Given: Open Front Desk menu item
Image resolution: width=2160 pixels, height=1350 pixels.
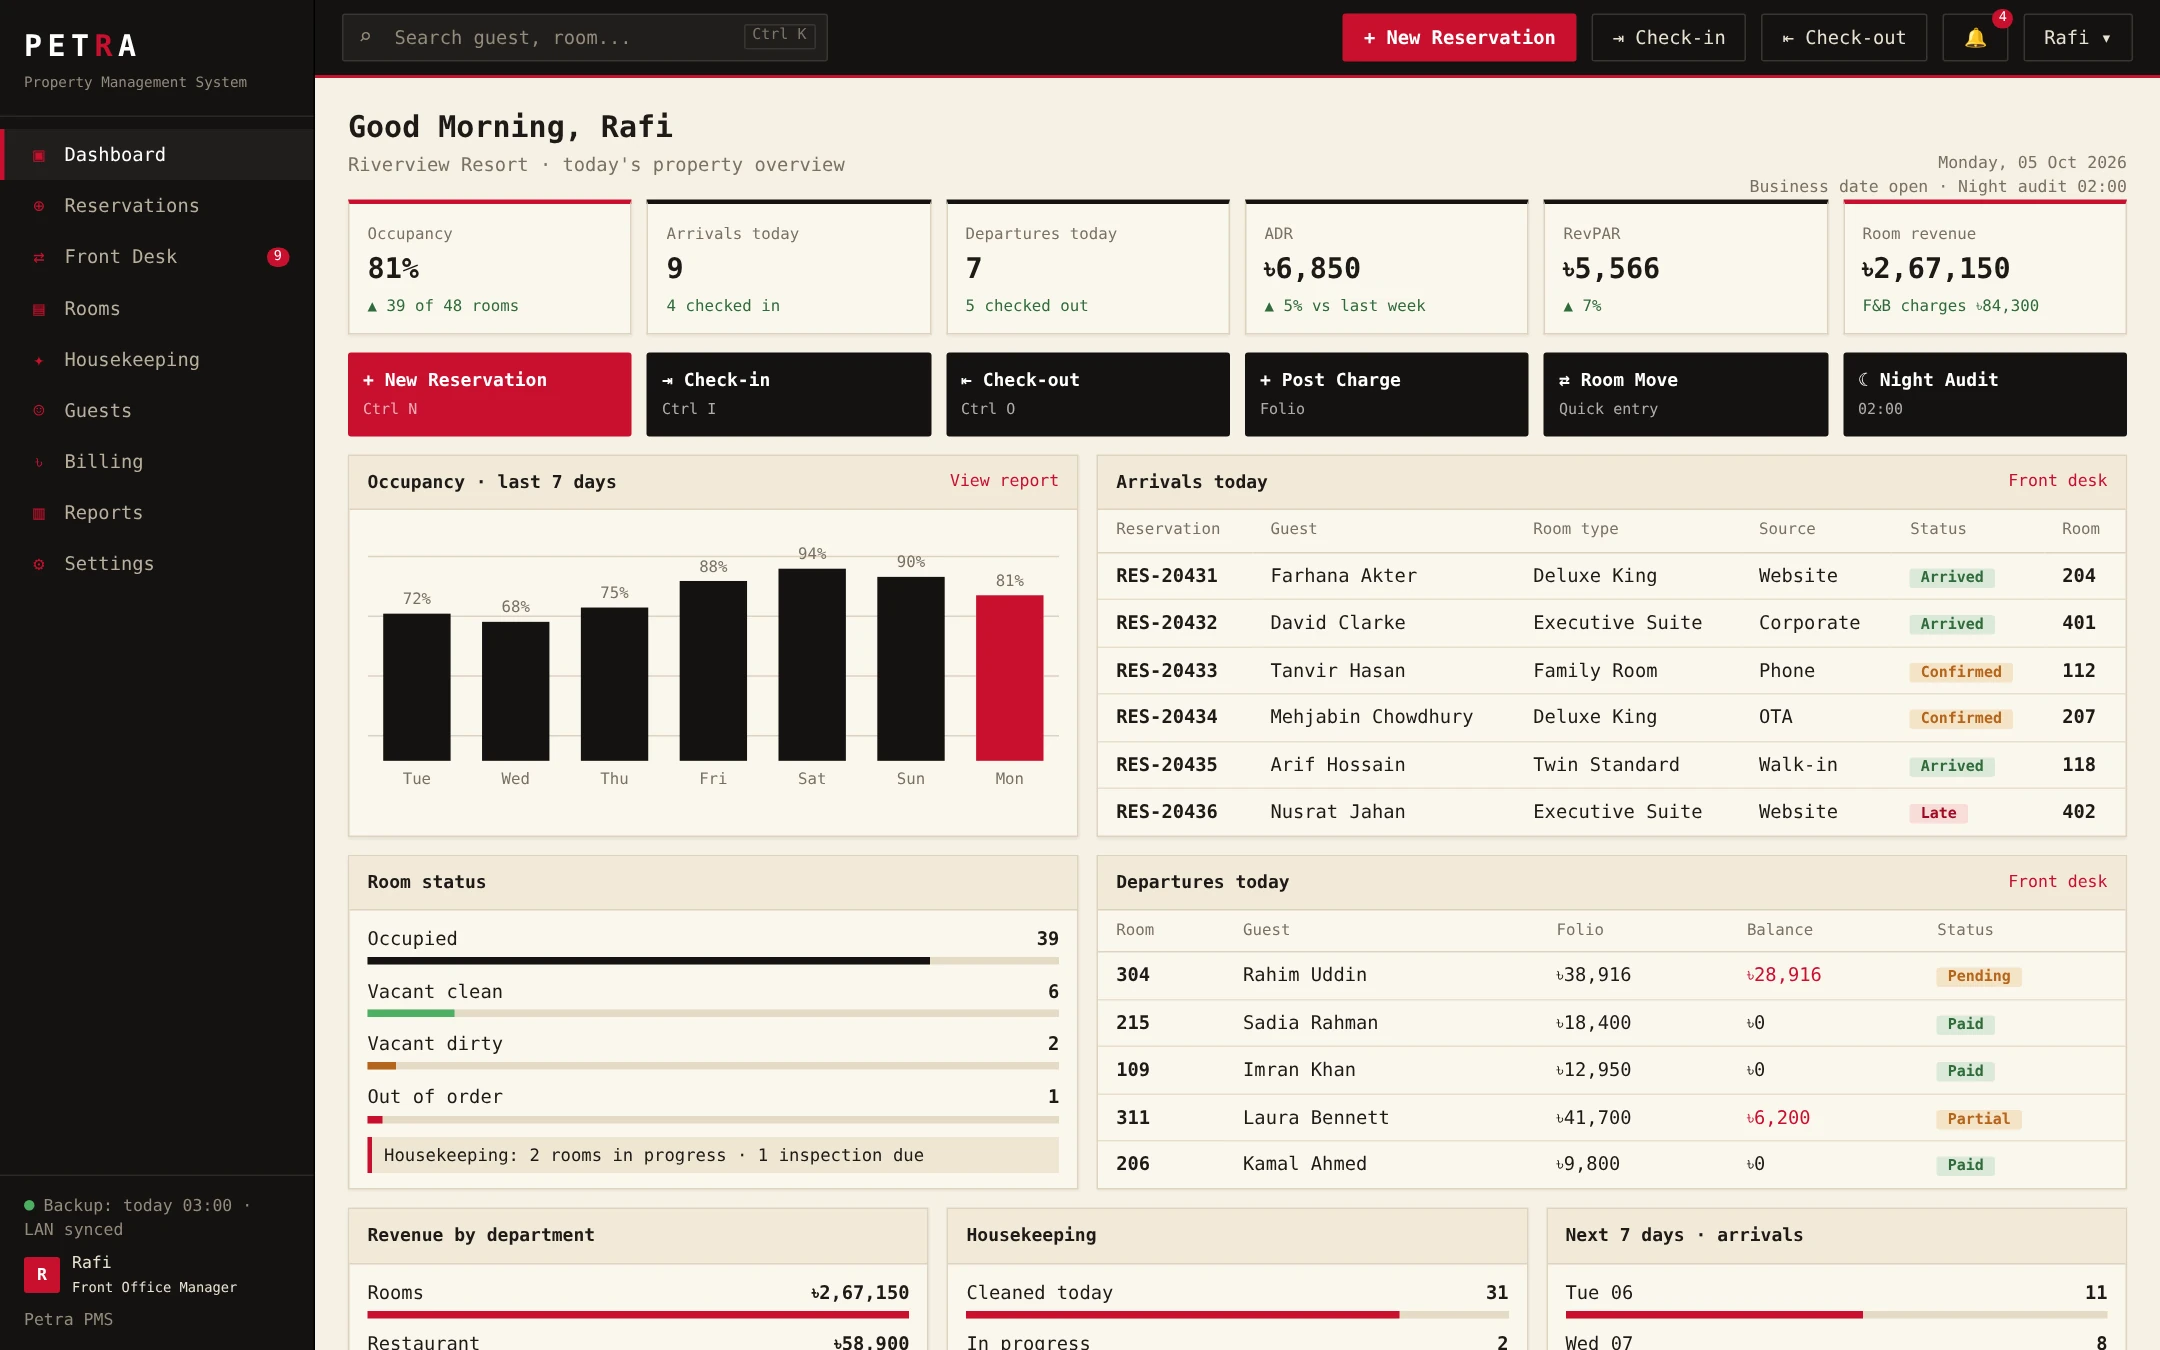Looking at the screenshot, I should (158, 257).
